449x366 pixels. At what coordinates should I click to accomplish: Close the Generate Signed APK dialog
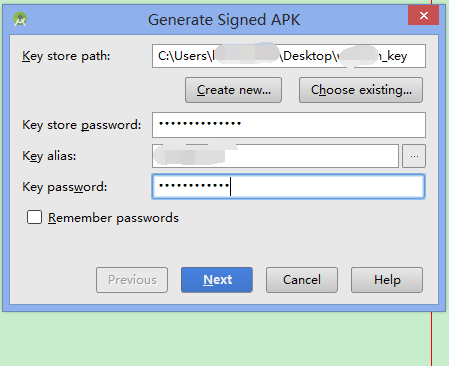pyautogui.click(x=423, y=15)
